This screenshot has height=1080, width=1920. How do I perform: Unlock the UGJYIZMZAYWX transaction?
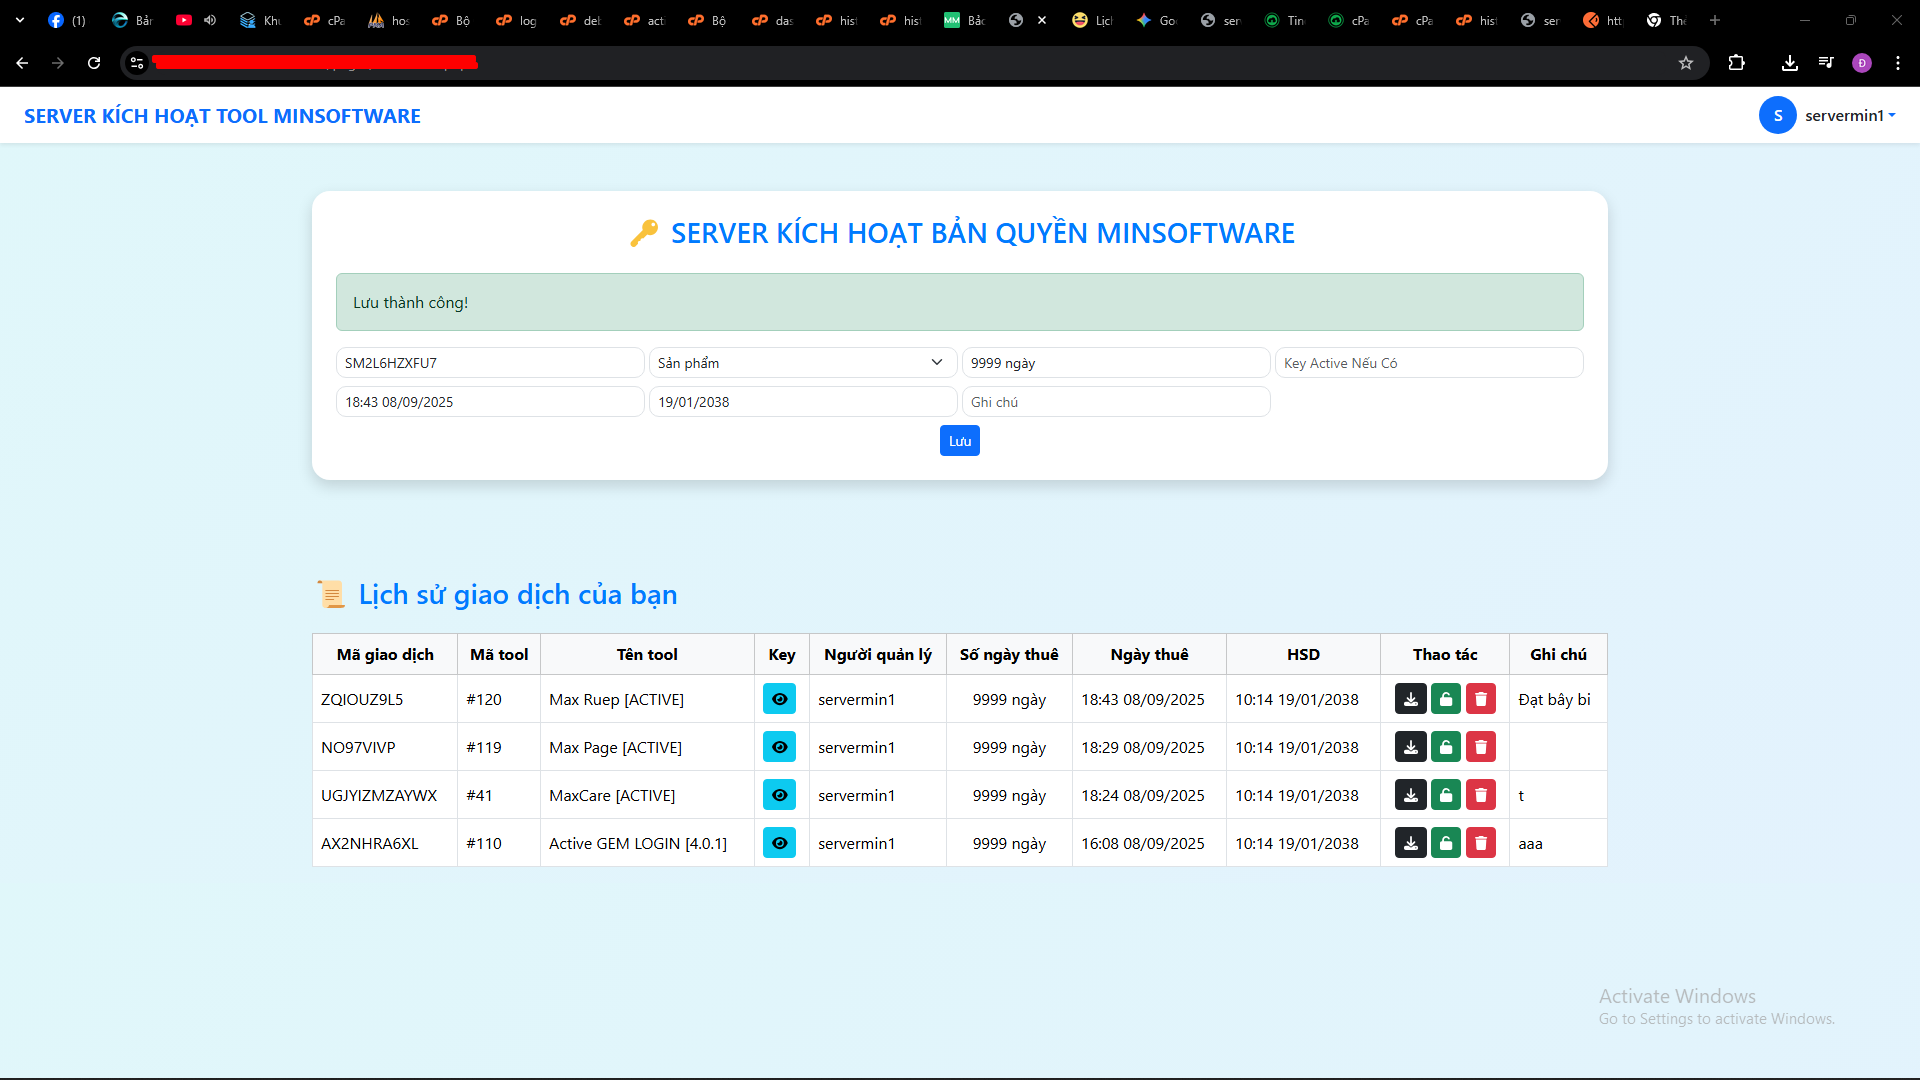pos(1446,795)
